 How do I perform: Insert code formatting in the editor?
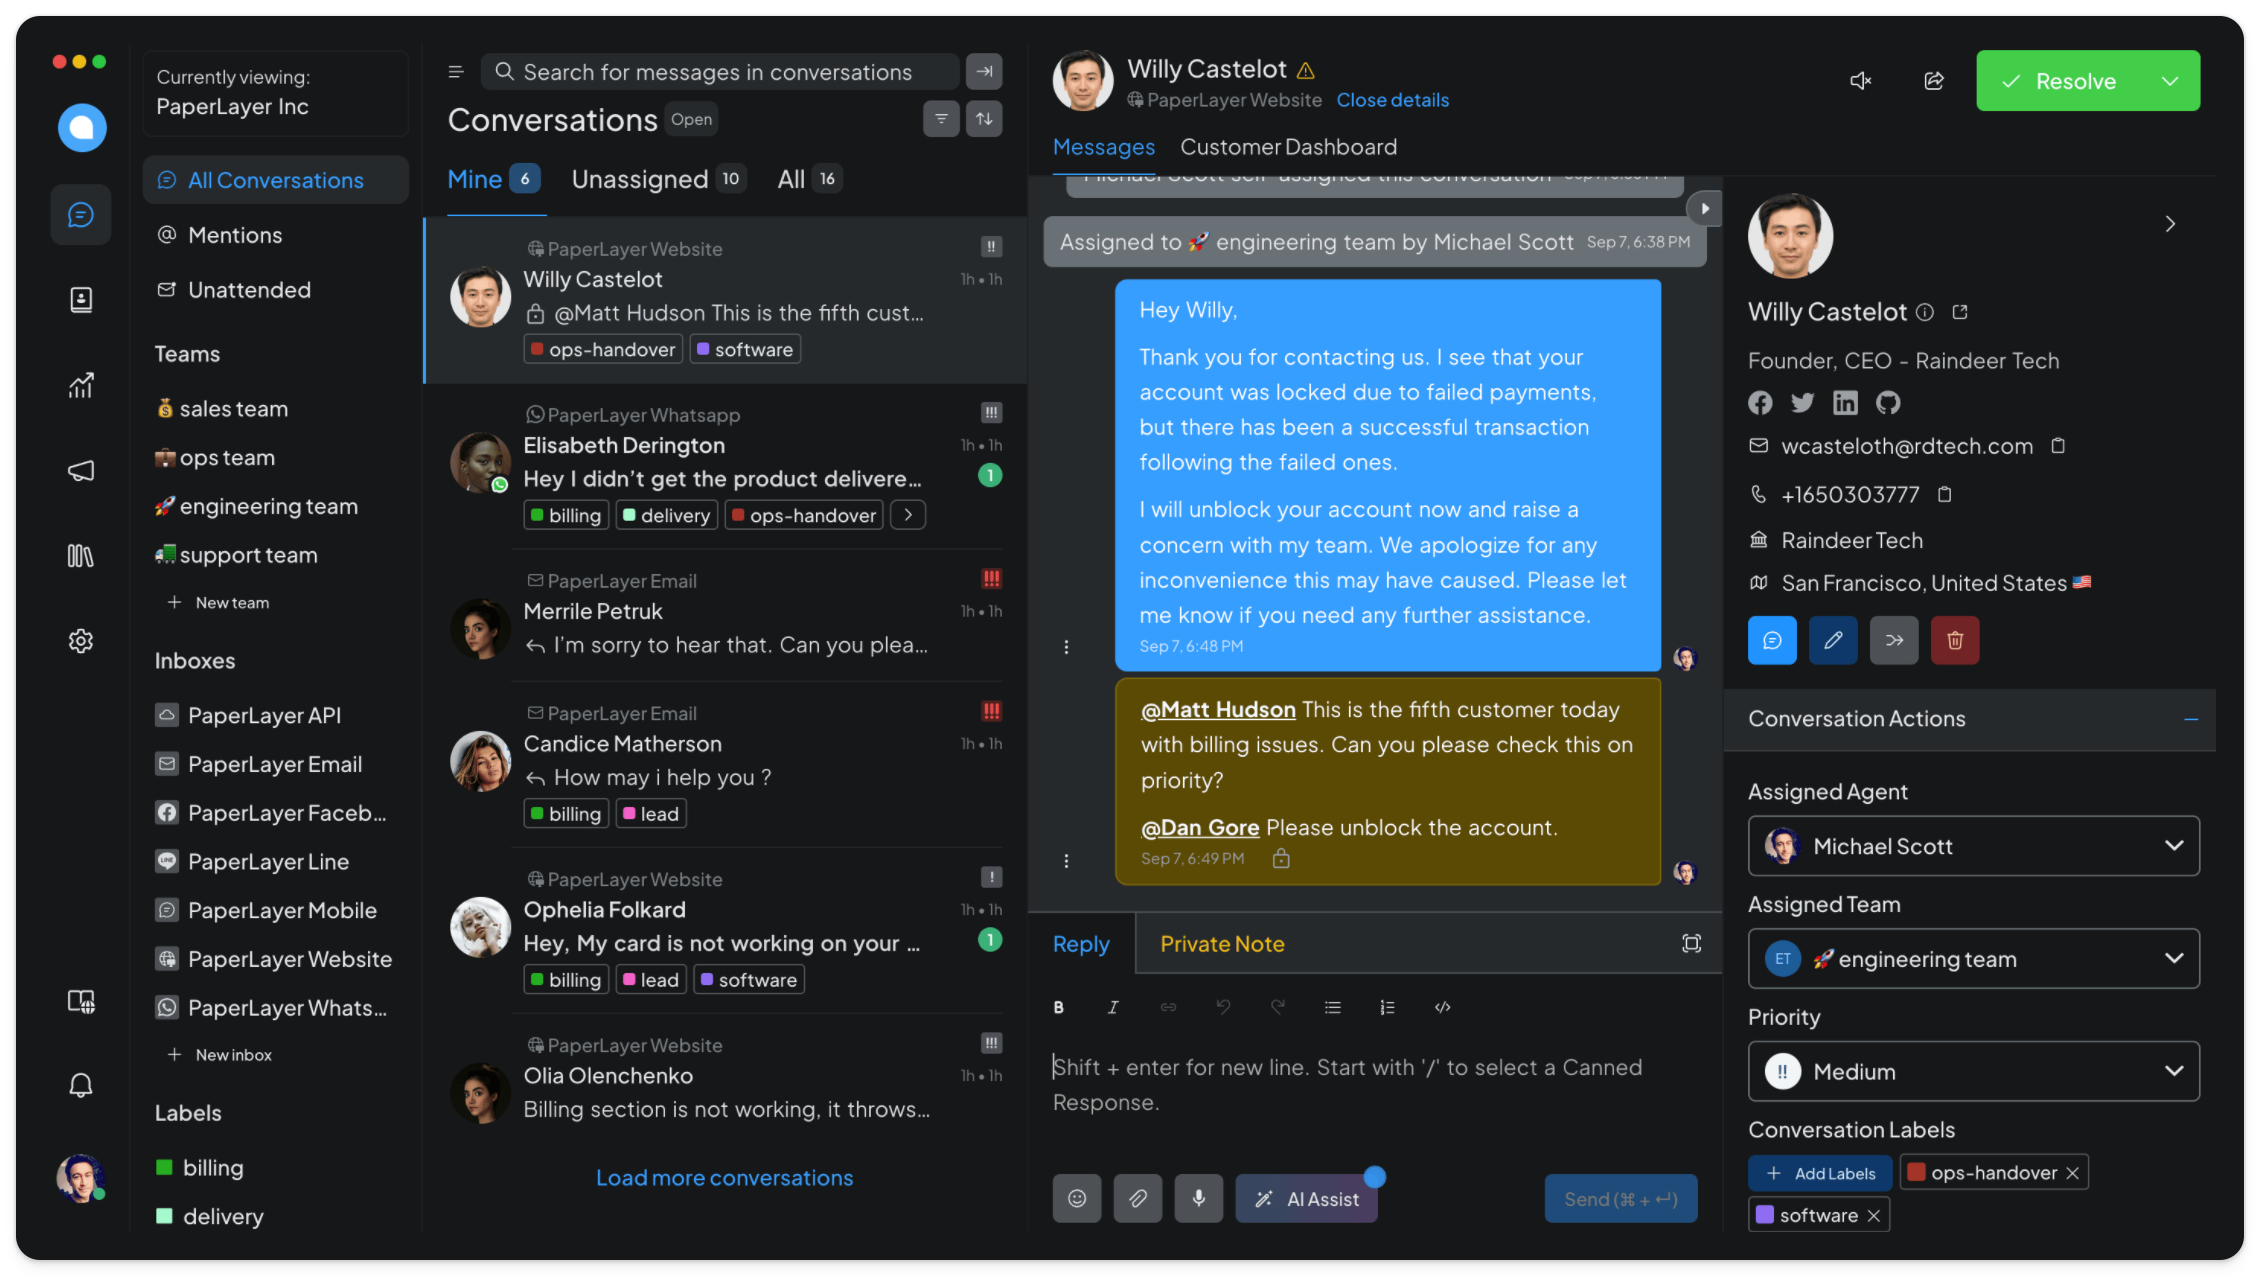click(x=1442, y=1008)
